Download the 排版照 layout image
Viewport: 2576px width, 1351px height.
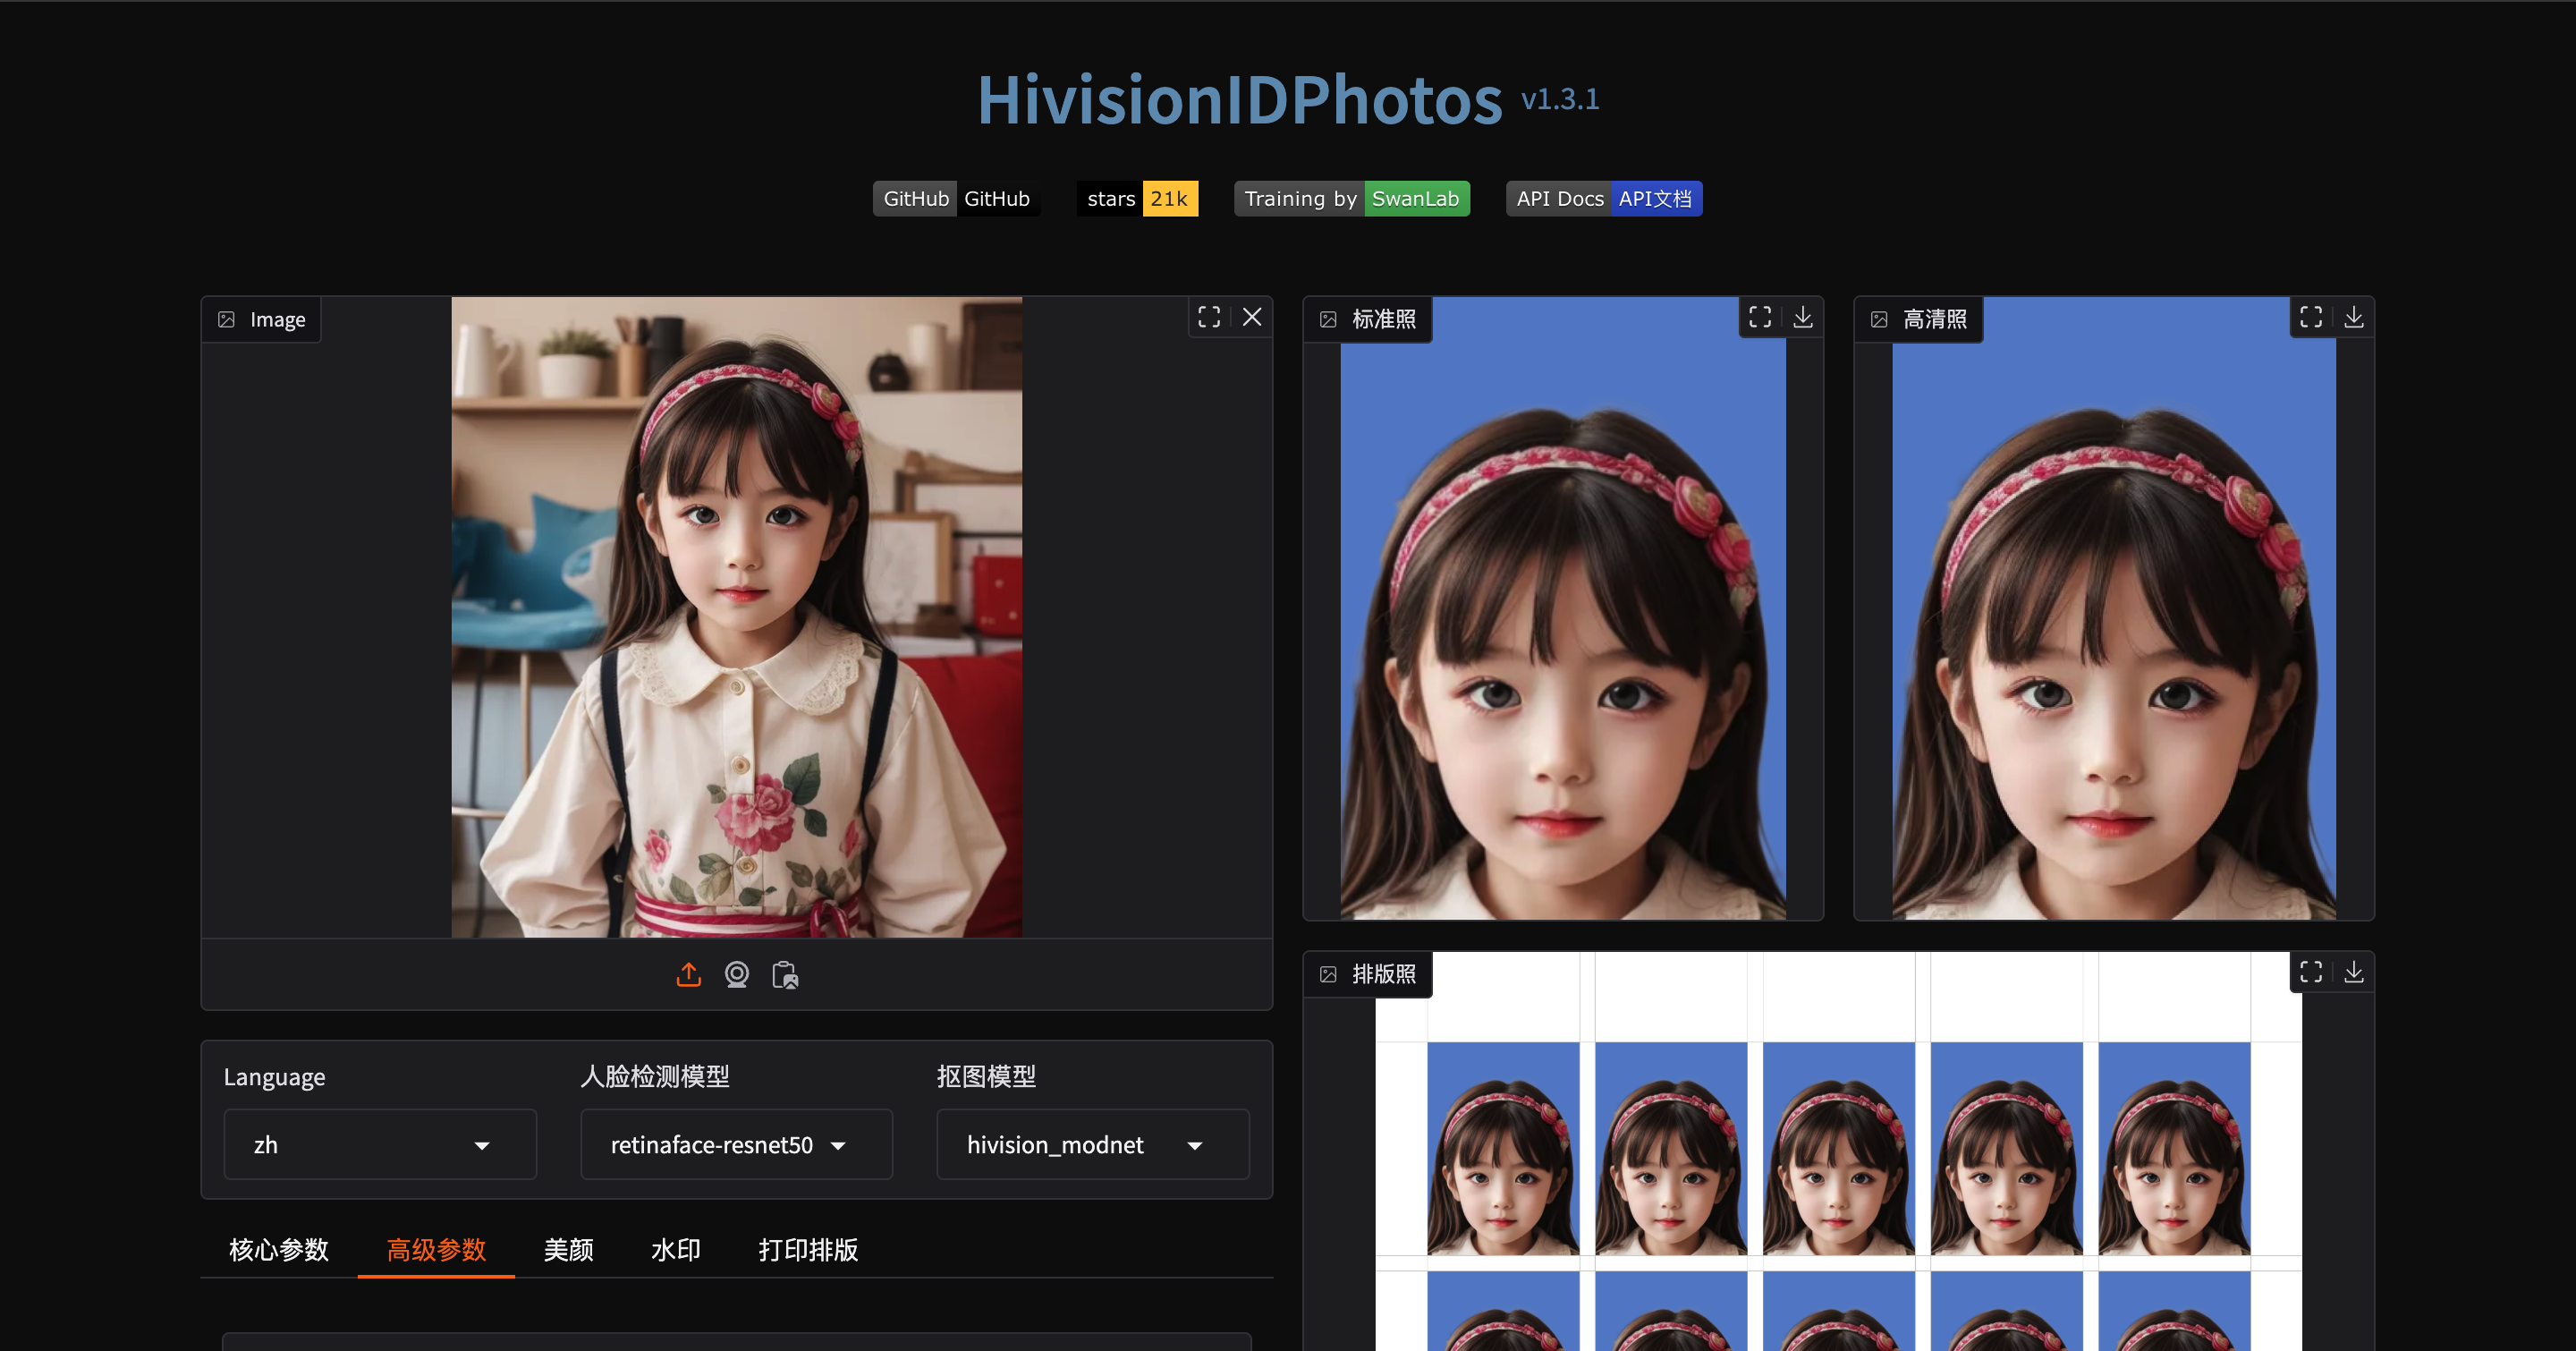click(2355, 971)
